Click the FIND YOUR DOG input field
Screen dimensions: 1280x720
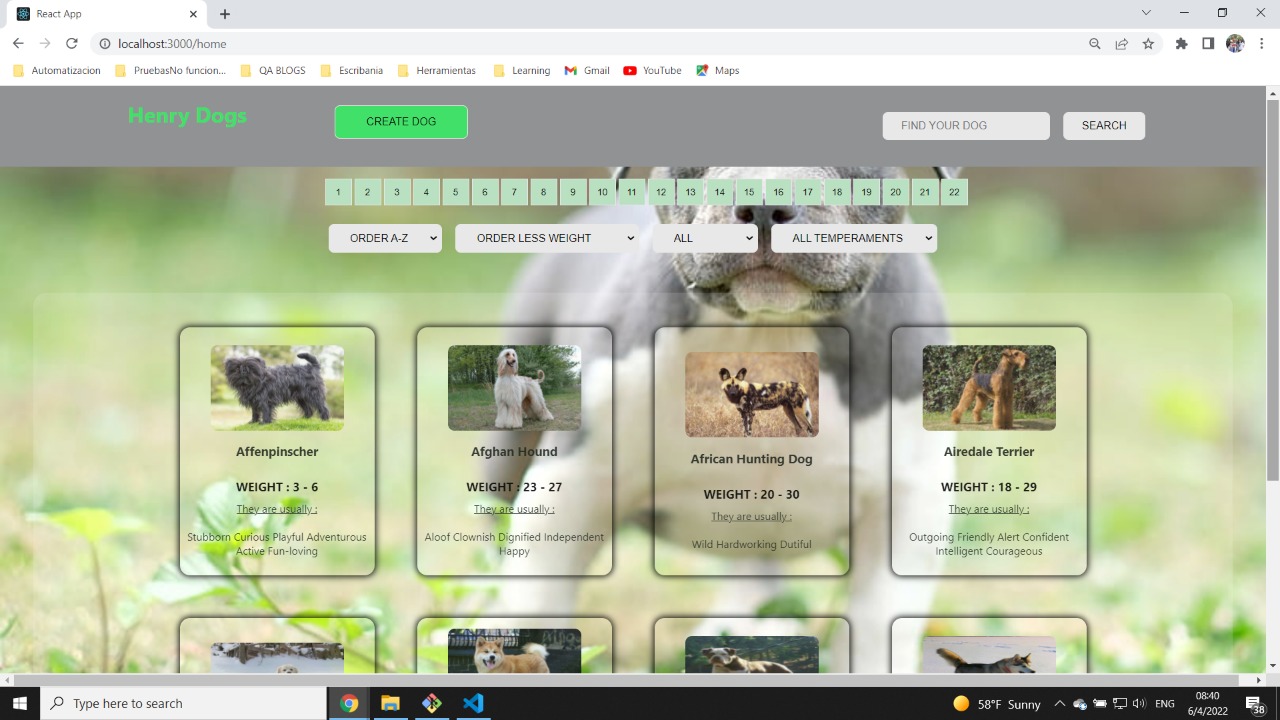(964, 125)
